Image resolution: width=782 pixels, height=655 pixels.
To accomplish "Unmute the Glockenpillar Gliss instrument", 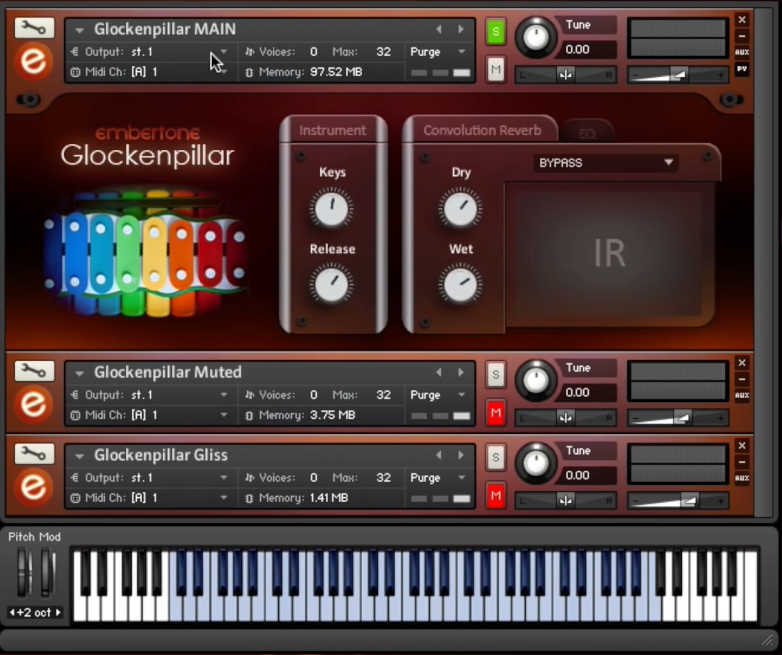I will [496, 495].
